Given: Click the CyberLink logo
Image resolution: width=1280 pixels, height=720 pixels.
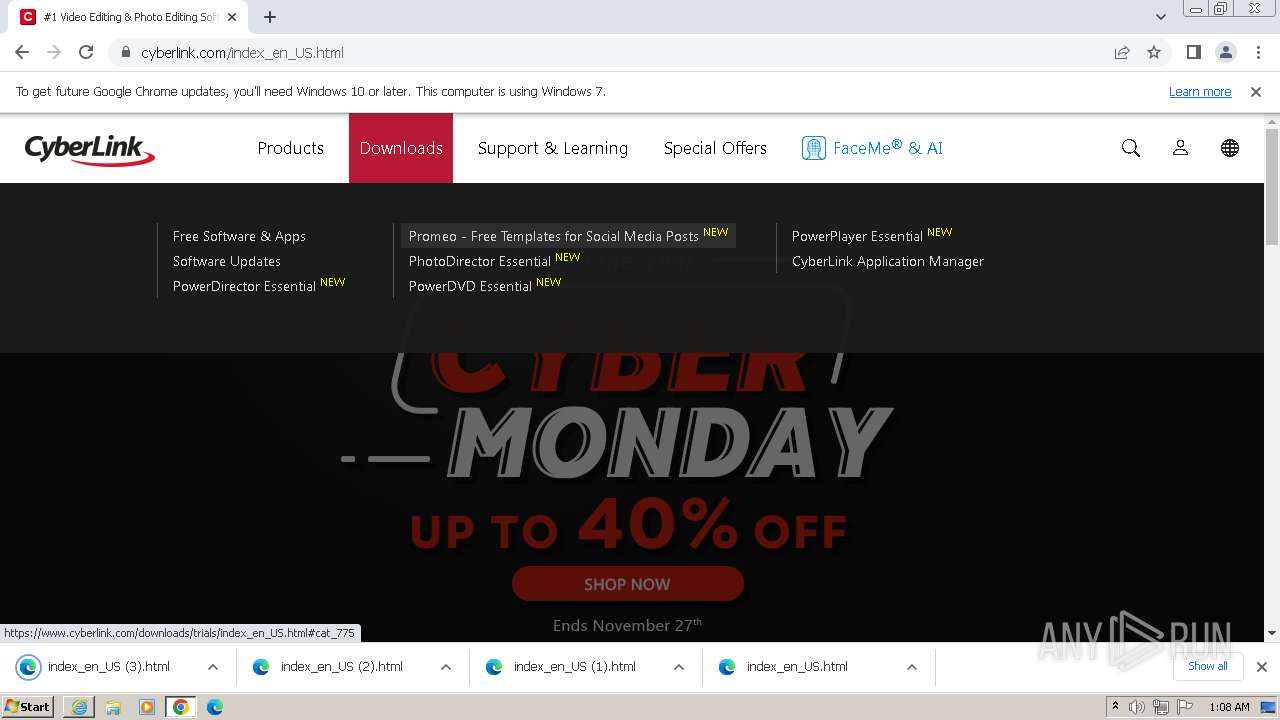Looking at the screenshot, I should (90, 149).
